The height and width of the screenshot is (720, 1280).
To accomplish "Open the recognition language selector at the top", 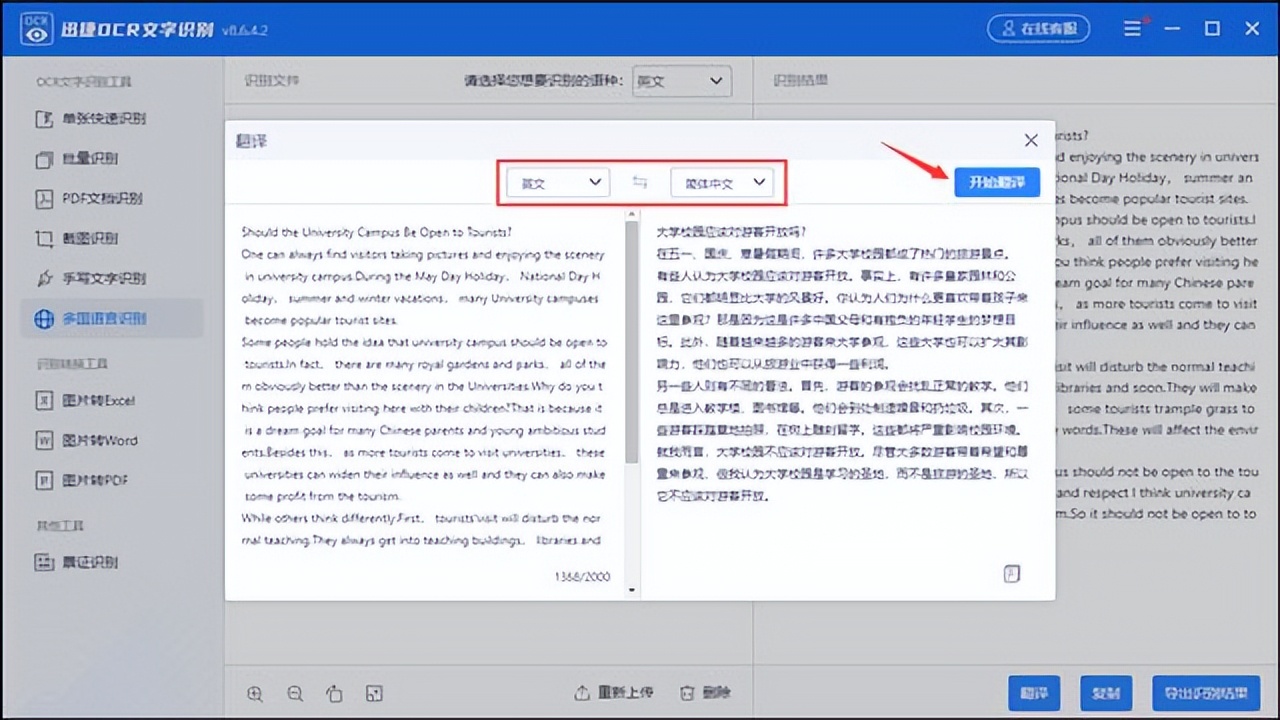I will pos(681,81).
